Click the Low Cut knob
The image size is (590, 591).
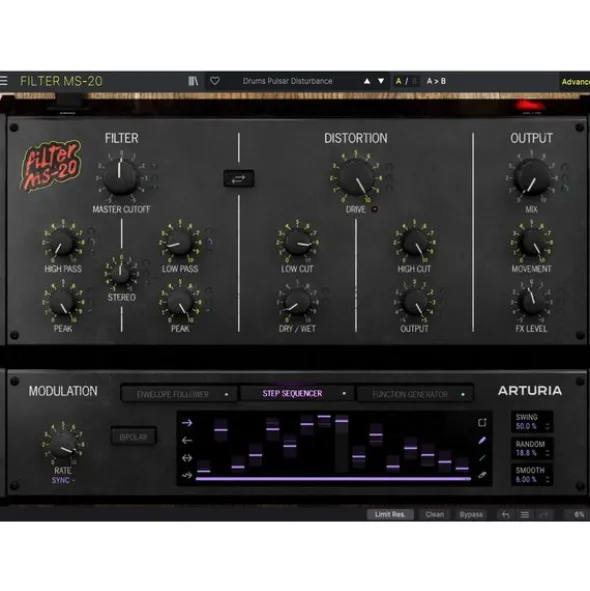[297, 243]
